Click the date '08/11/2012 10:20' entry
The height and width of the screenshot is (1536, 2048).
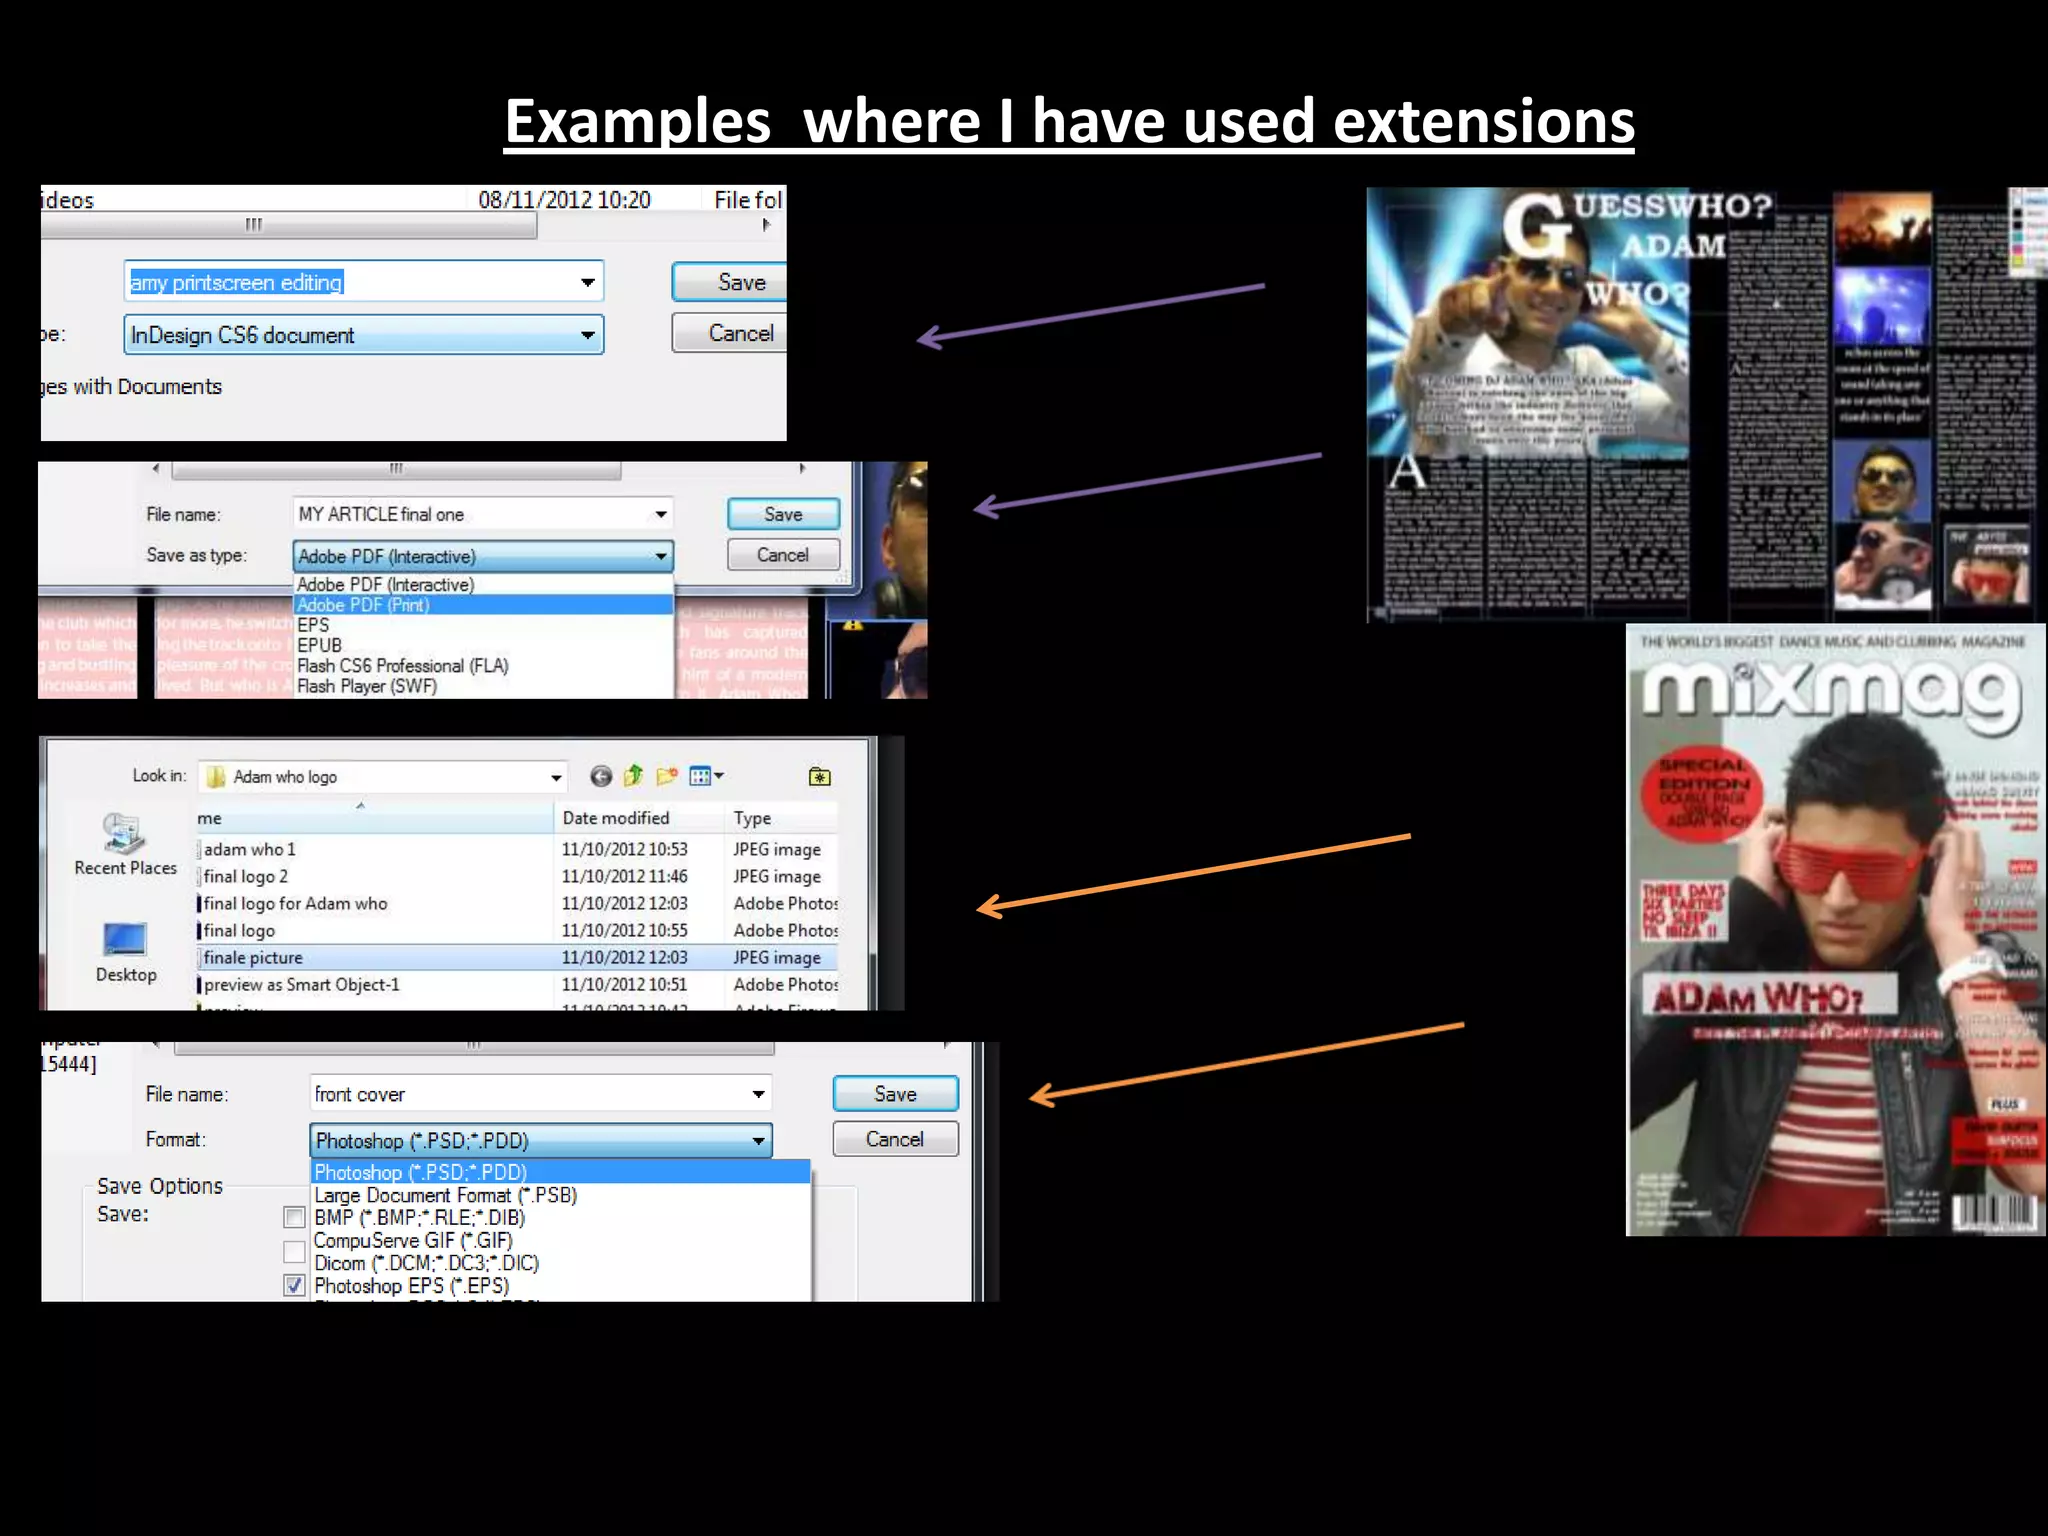coord(564,200)
